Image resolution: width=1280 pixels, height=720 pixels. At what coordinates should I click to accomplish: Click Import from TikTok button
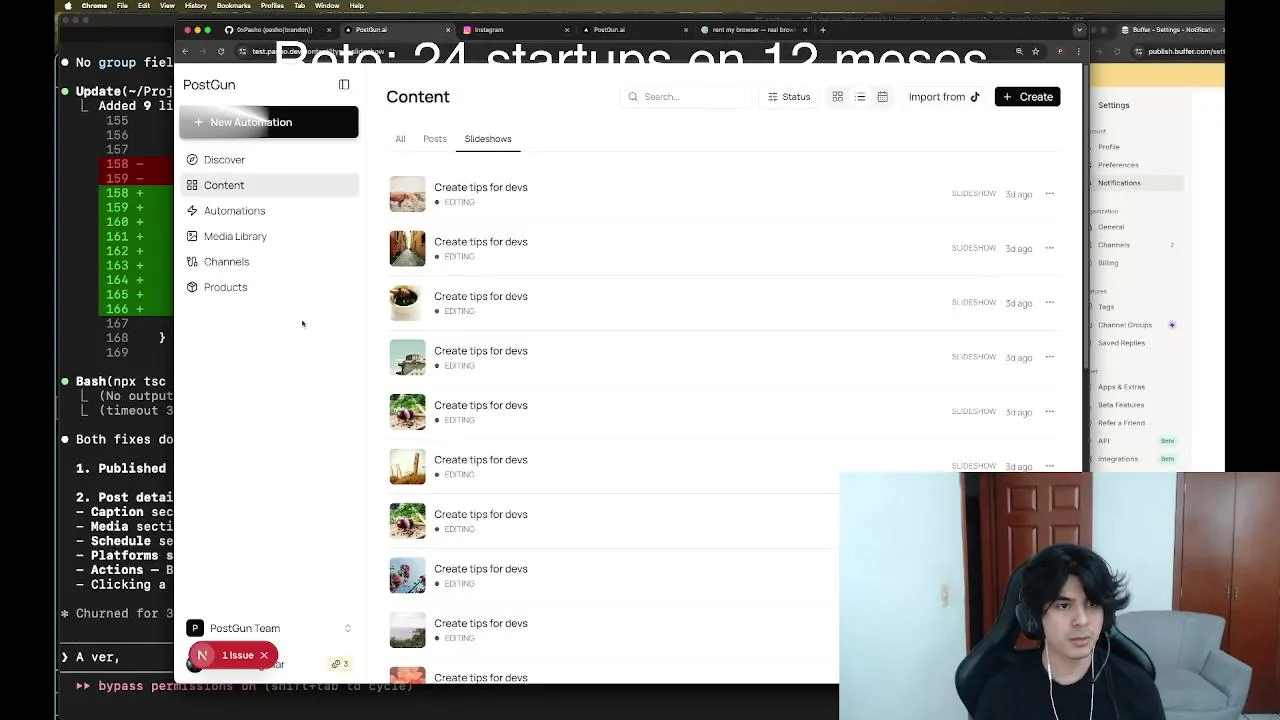pyautogui.click(x=944, y=97)
